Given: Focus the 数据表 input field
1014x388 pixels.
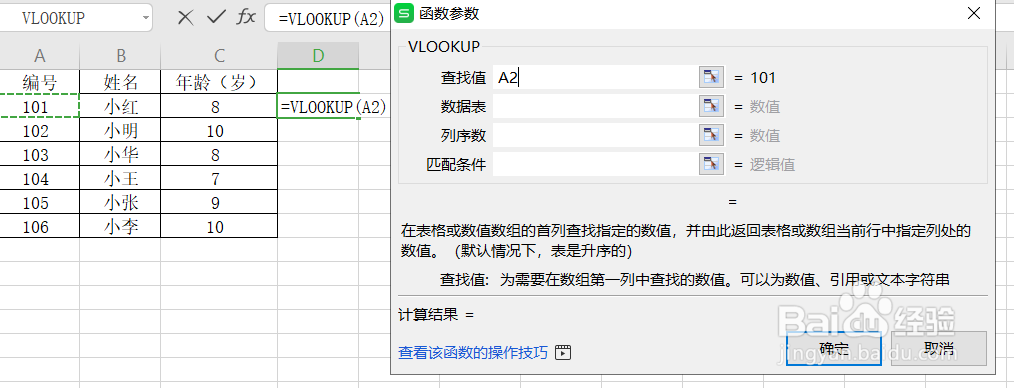Looking at the screenshot, I should click(x=595, y=106).
